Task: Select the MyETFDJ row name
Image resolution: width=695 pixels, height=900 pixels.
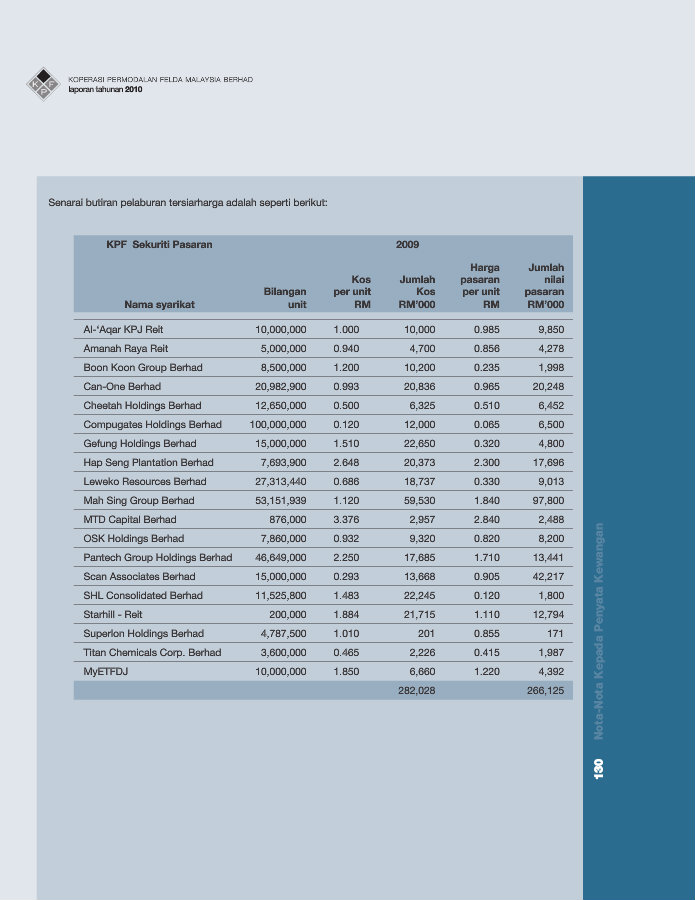Action: tap(106, 671)
